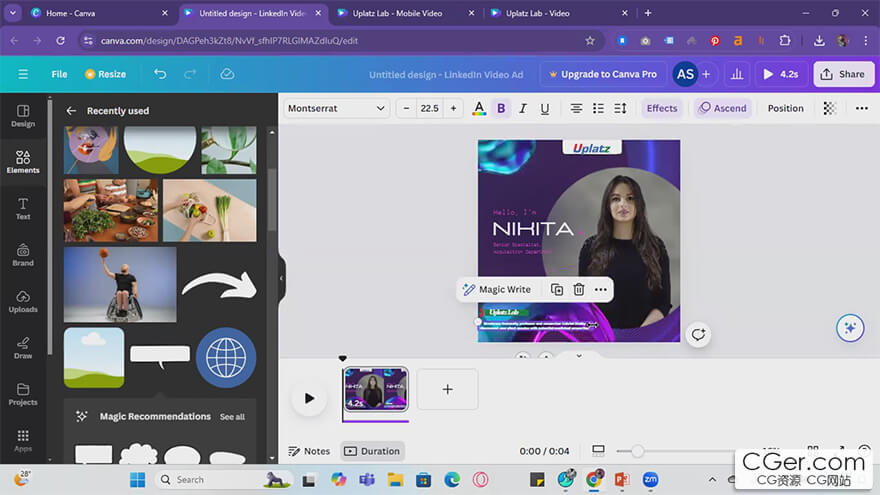This screenshot has height=495, width=880.
Task: Open the Brand panel in sidebar
Action: point(23,255)
